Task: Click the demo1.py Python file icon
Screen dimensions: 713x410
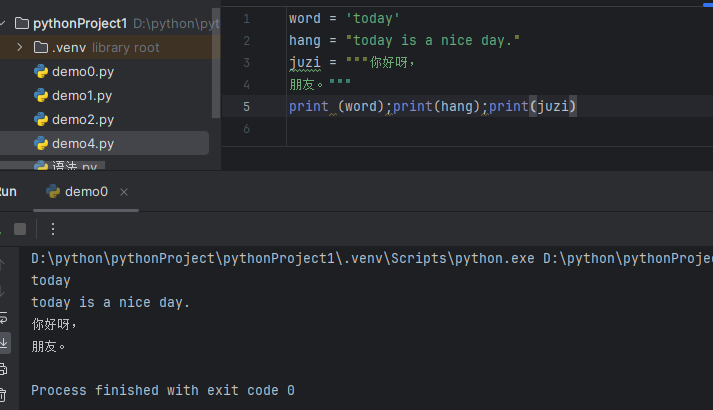Action: point(41,95)
